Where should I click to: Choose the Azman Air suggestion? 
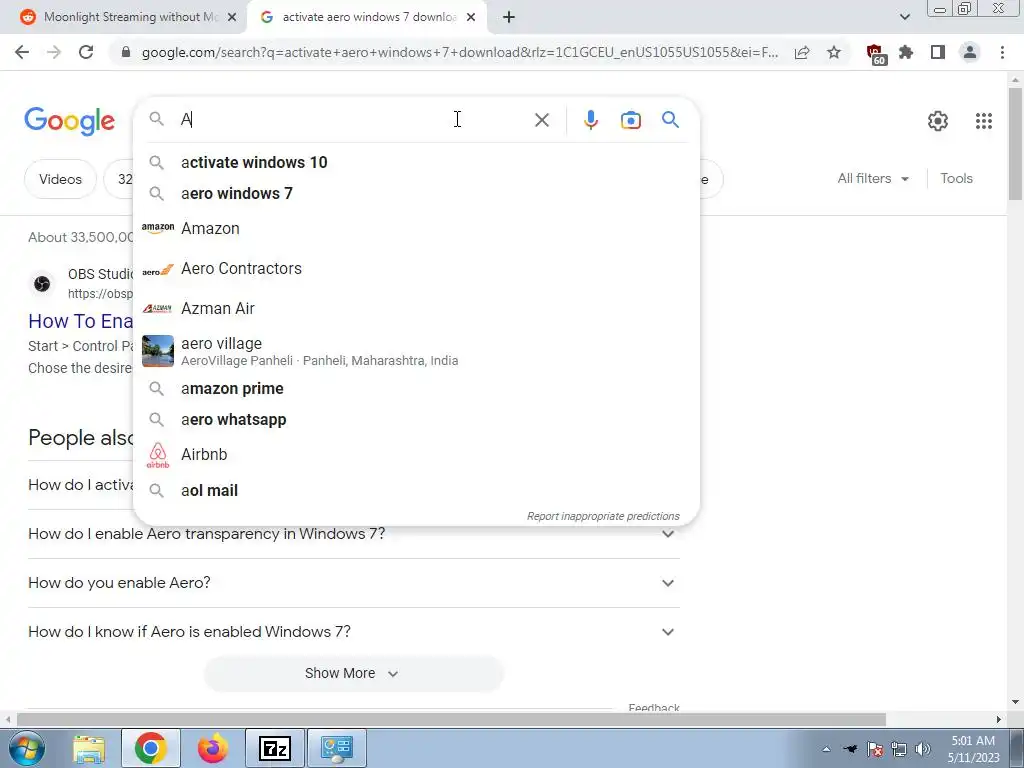[416, 308]
